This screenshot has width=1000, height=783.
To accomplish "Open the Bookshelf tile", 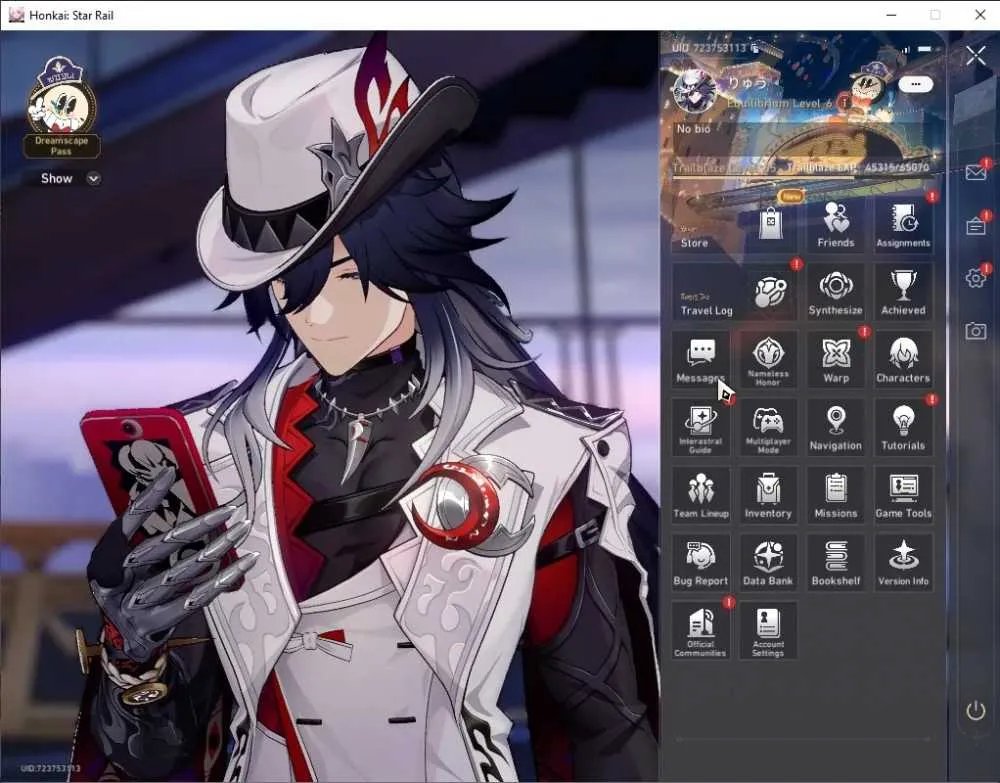I will click(x=835, y=563).
